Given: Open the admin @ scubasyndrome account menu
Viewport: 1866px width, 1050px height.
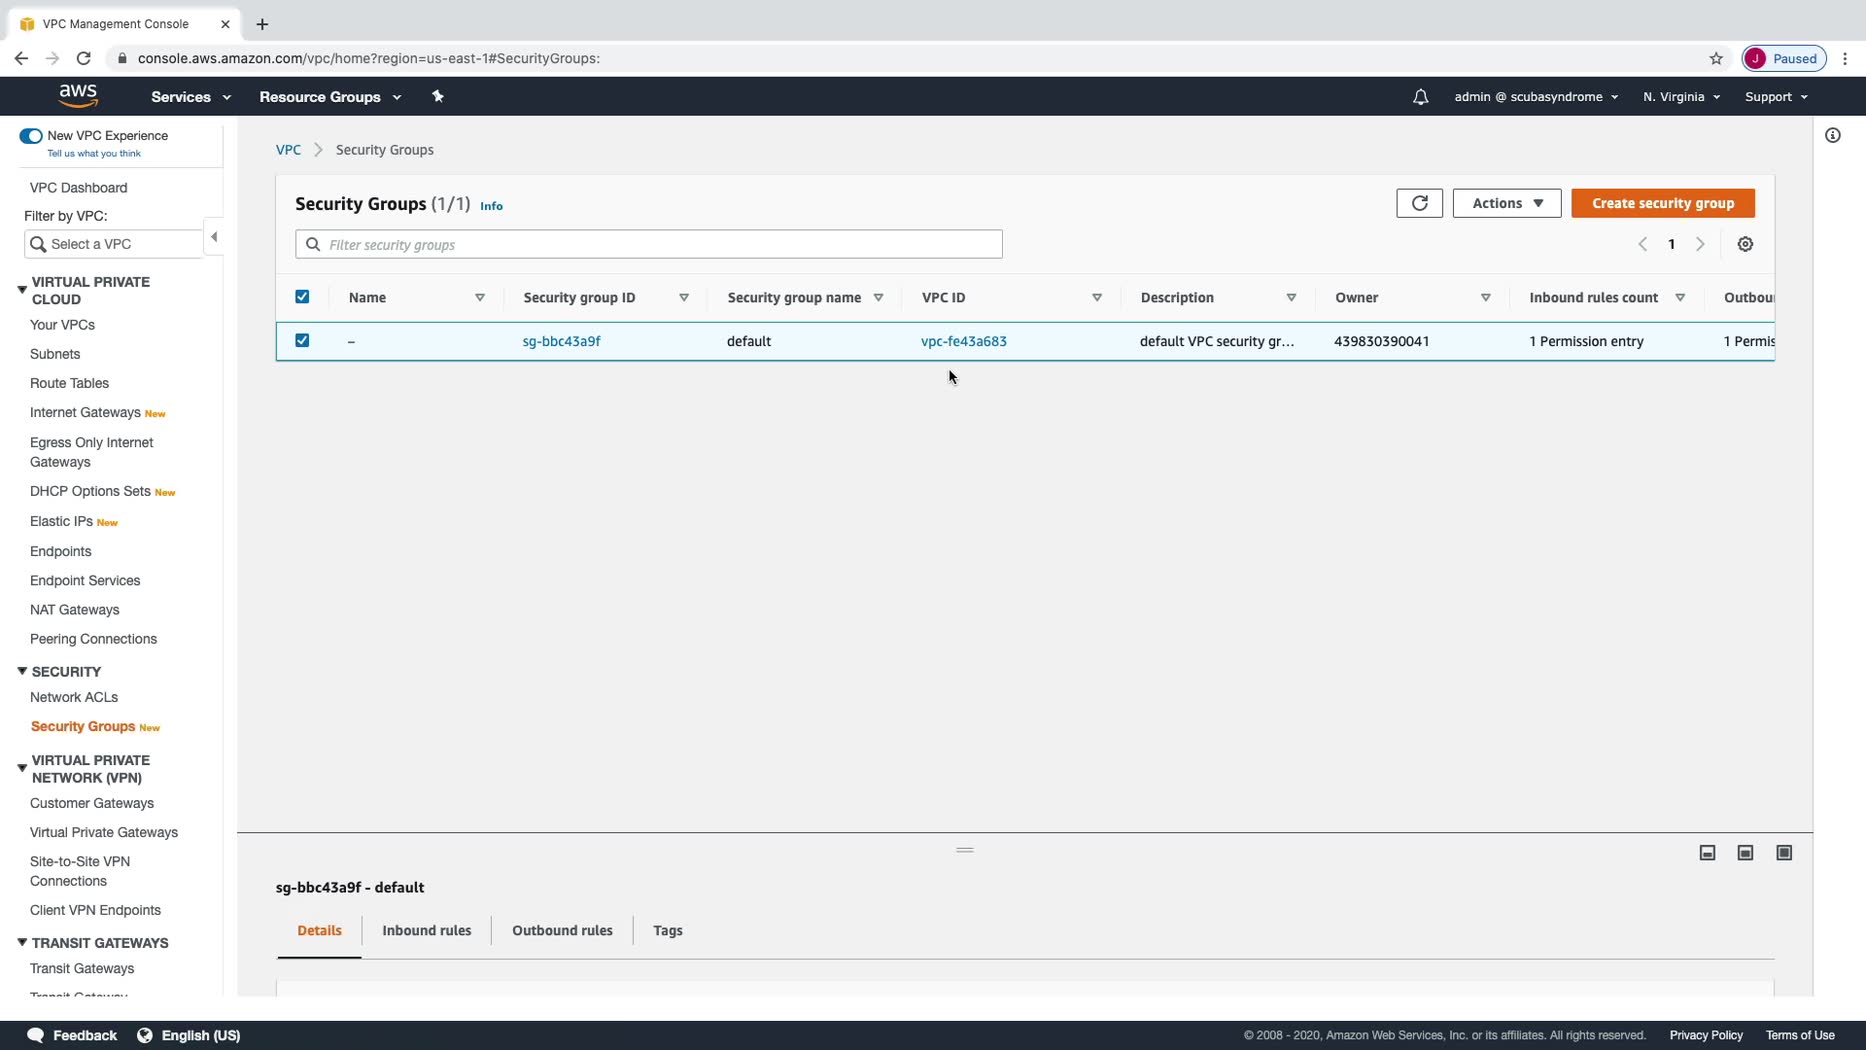Looking at the screenshot, I should (1536, 97).
